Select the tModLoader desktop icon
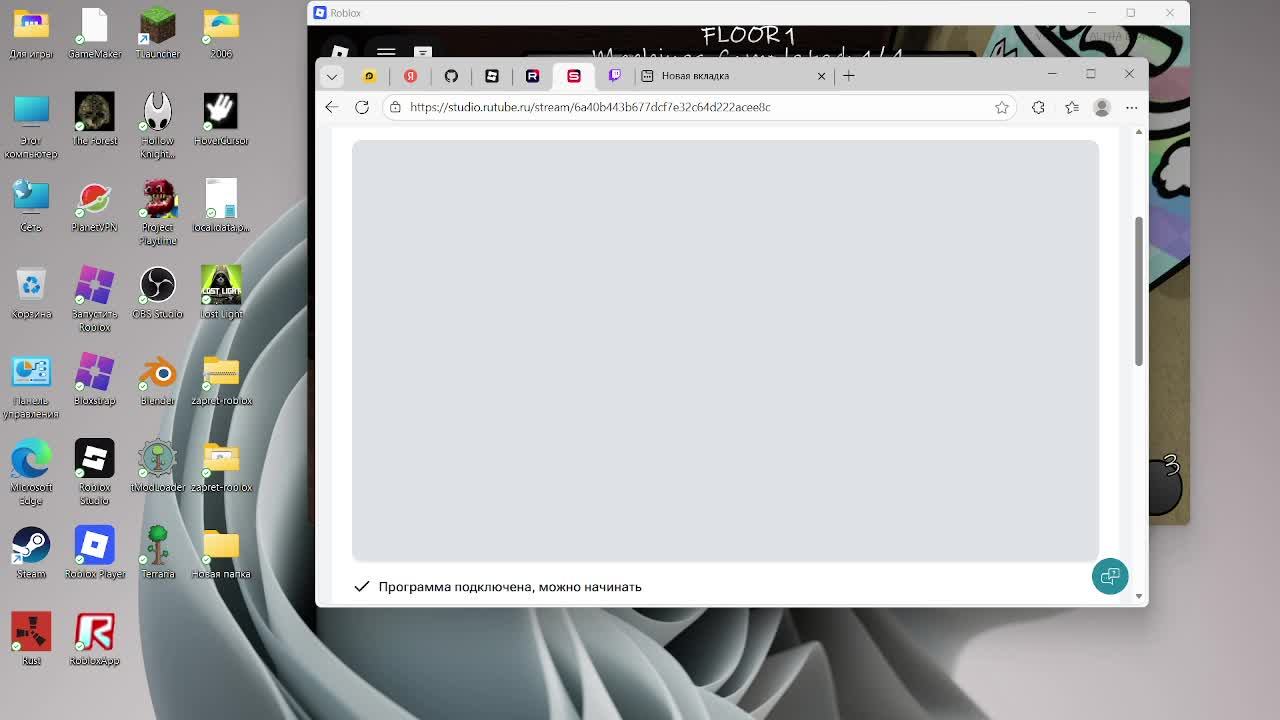Screen dimensions: 1280x720 click(x=157, y=467)
